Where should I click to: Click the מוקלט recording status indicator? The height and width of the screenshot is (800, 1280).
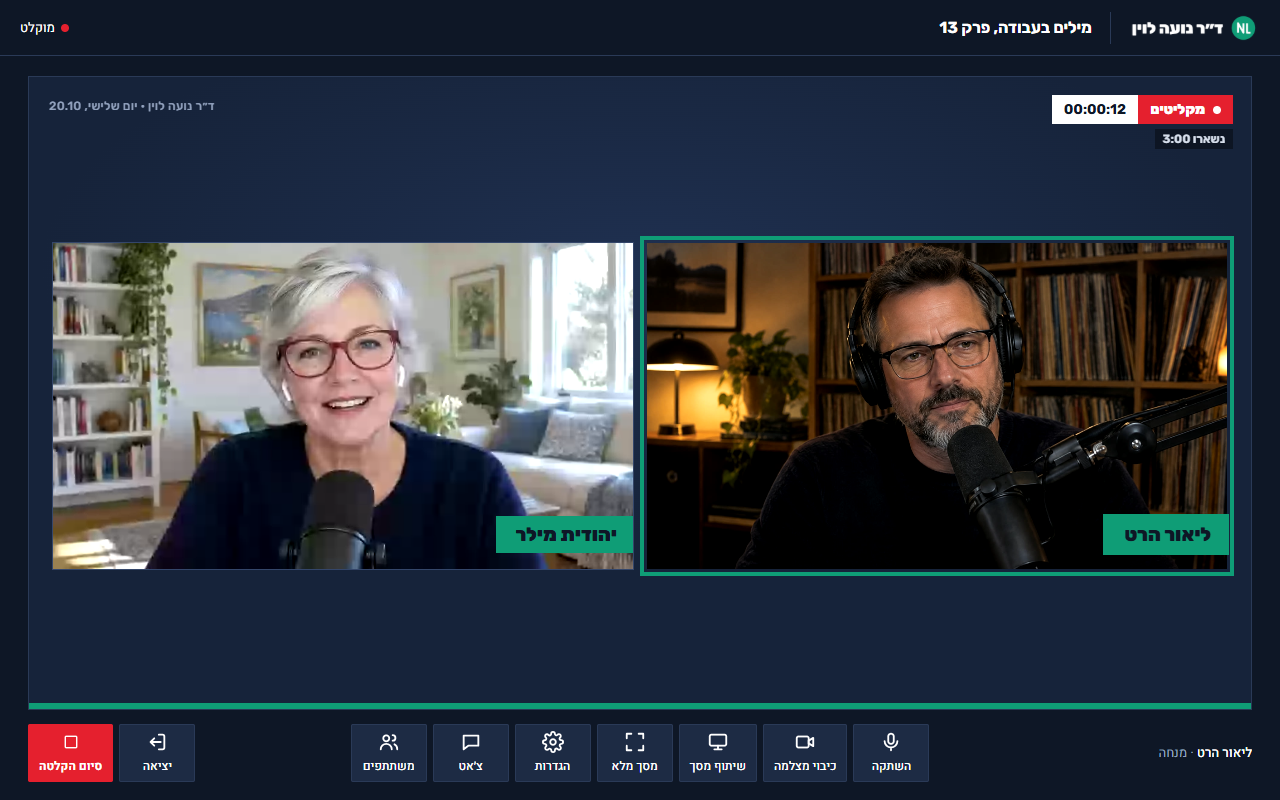click(x=45, y=27)
